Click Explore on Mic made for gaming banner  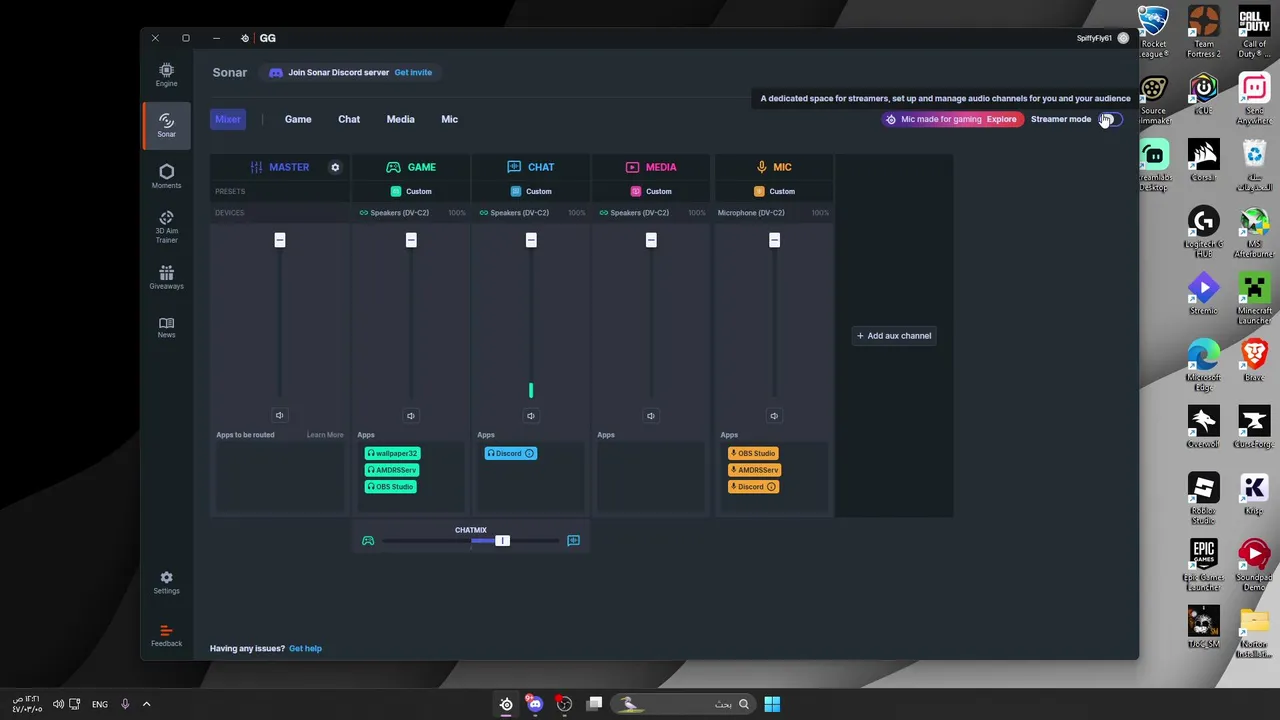point(1001,119)
